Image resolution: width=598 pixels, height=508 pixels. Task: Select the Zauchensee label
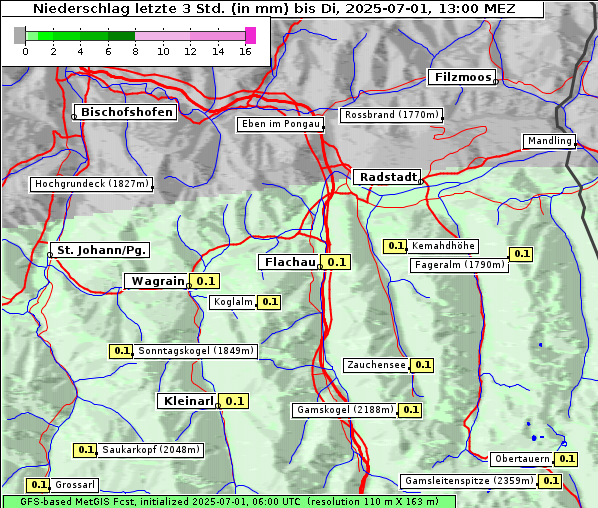pyautogui.click(x=376, y=365)
